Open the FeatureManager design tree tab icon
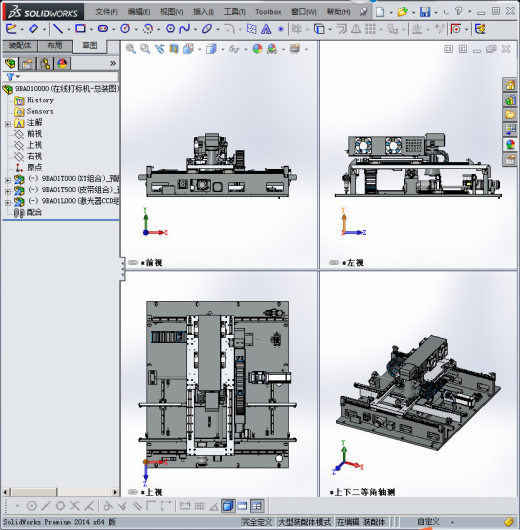Image resolution: width=520 pixels, height=530 pixels. click(x=10, y=64)
